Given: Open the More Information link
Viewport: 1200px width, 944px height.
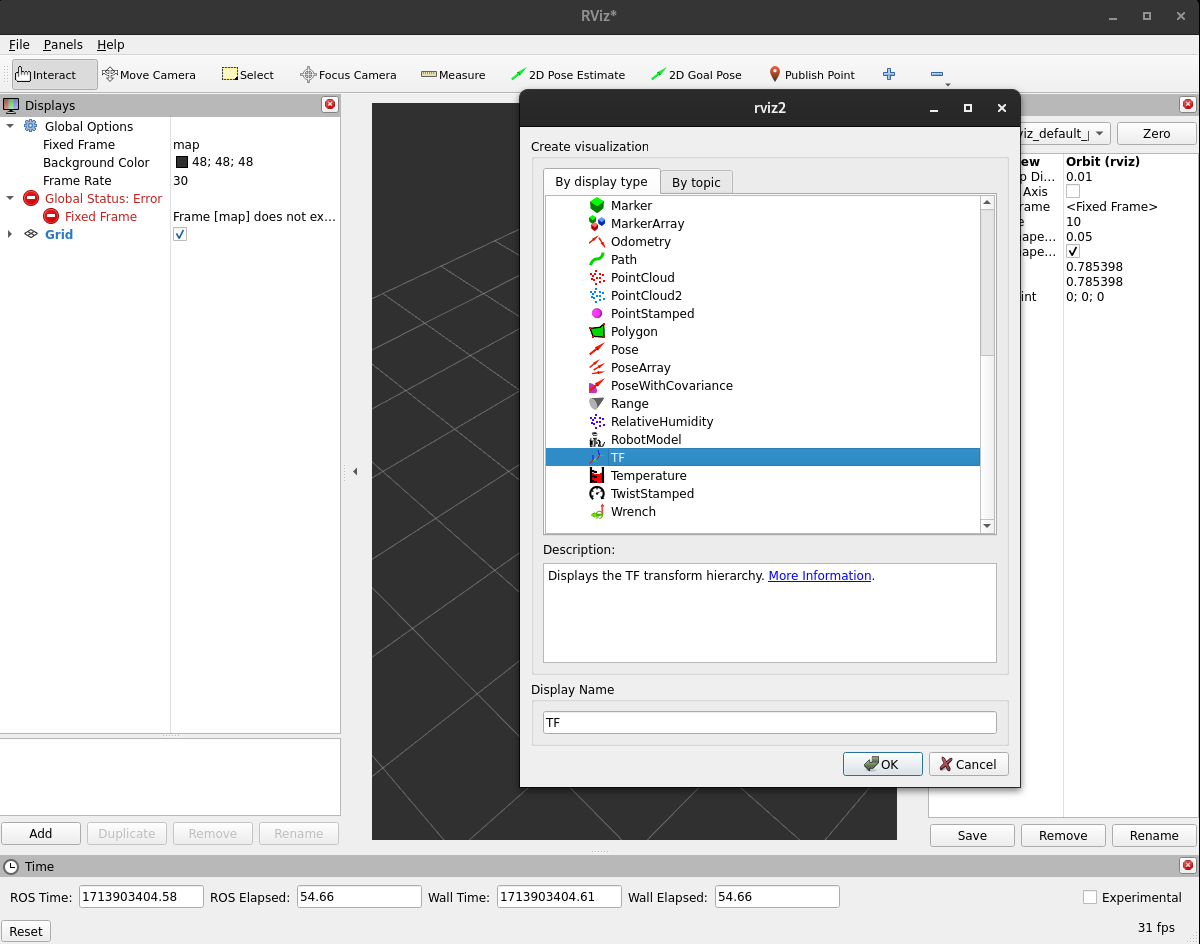Looking at the screenshot, I should click(x=819, y=576).
